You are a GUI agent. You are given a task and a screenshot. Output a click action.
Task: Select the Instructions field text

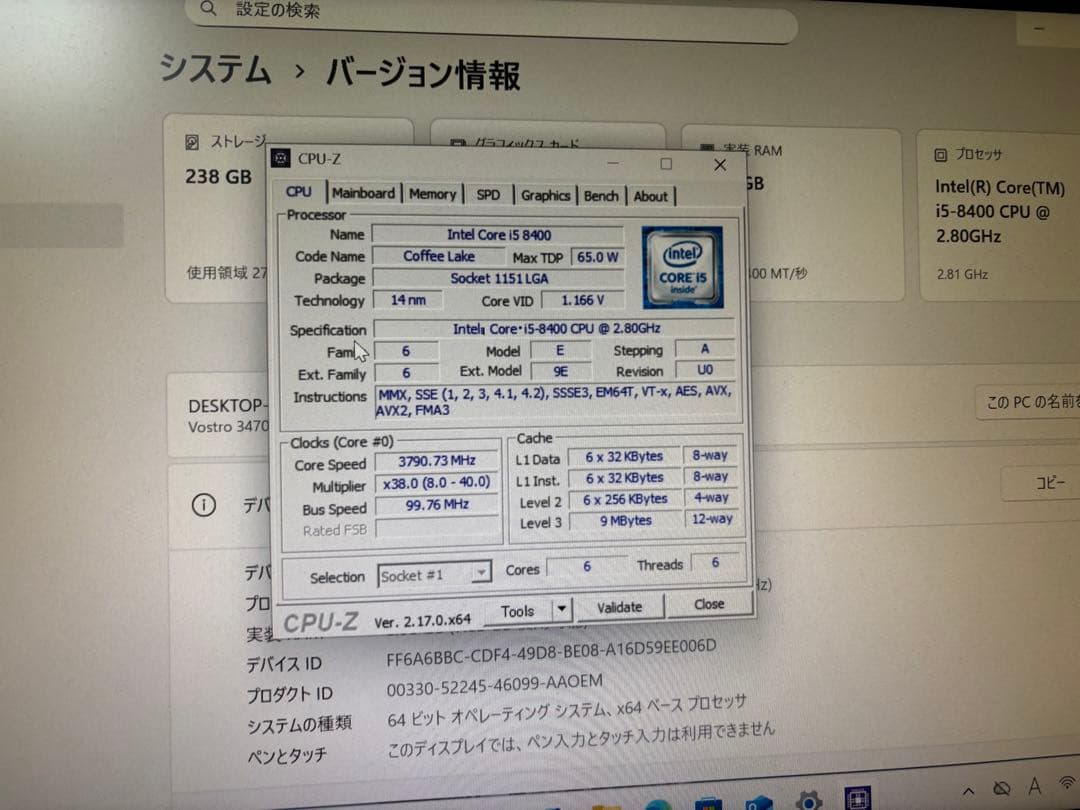[x=555, y=401]
